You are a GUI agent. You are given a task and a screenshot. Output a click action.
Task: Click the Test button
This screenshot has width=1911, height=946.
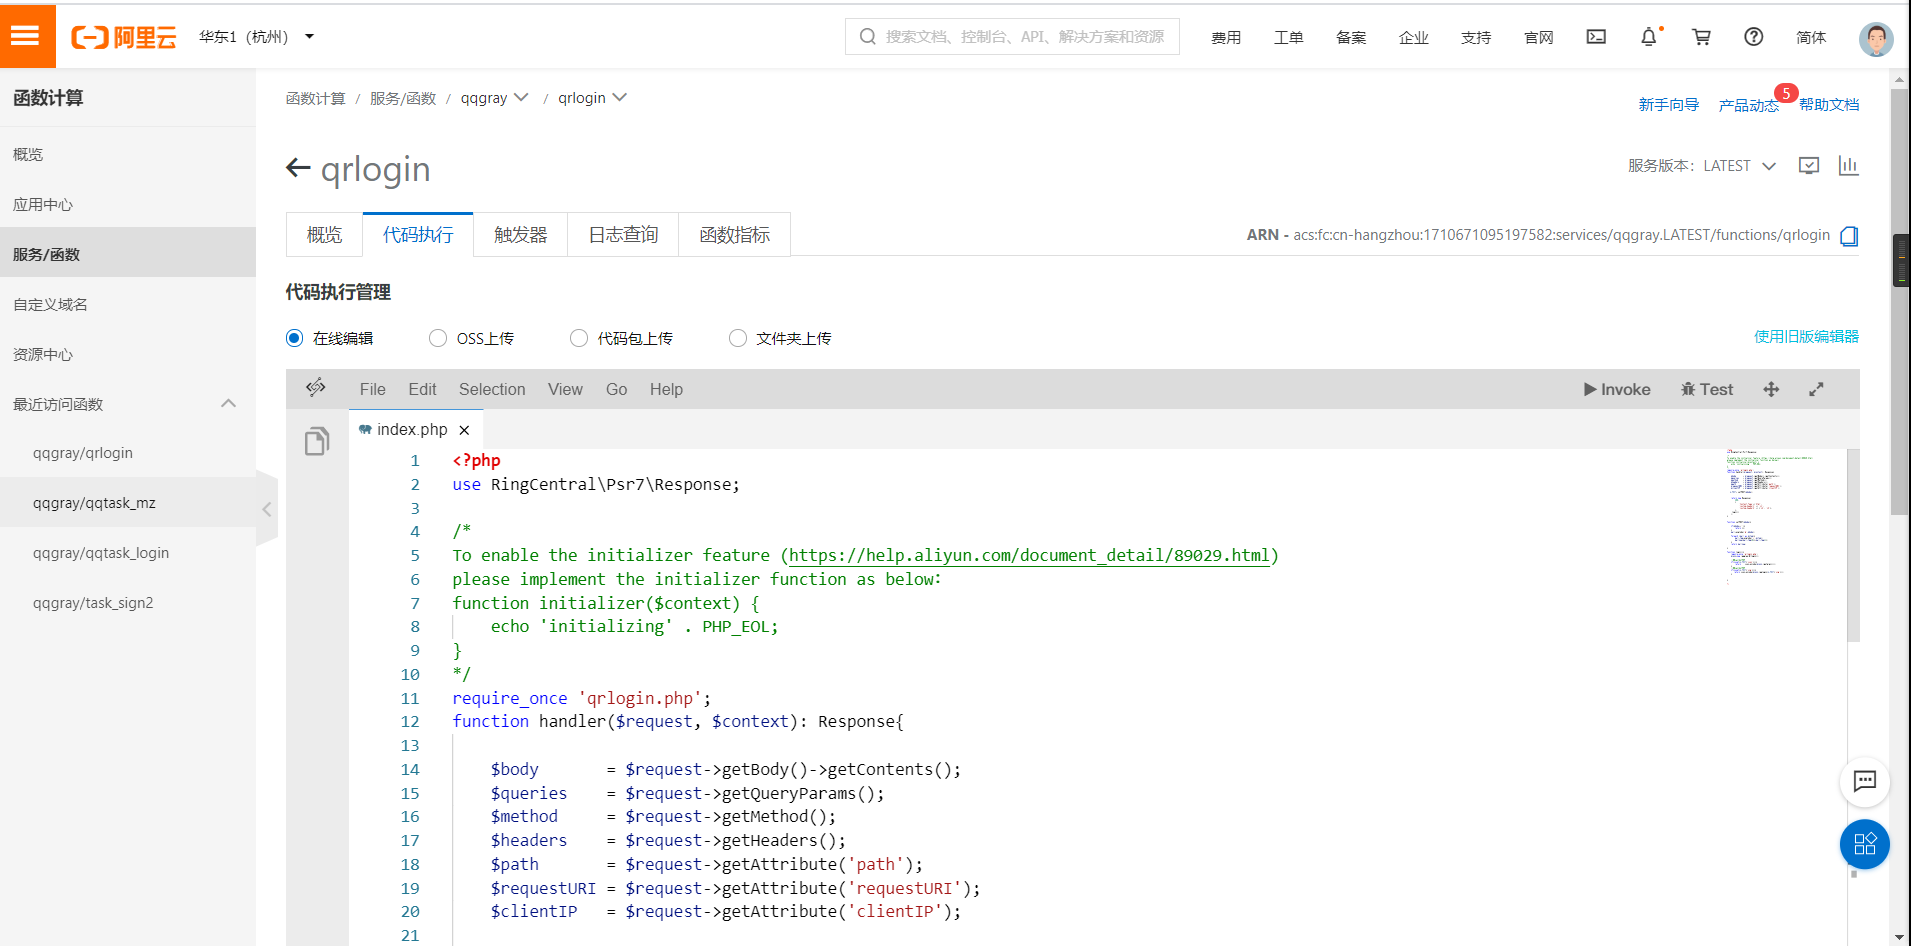tap(1707, 390)
